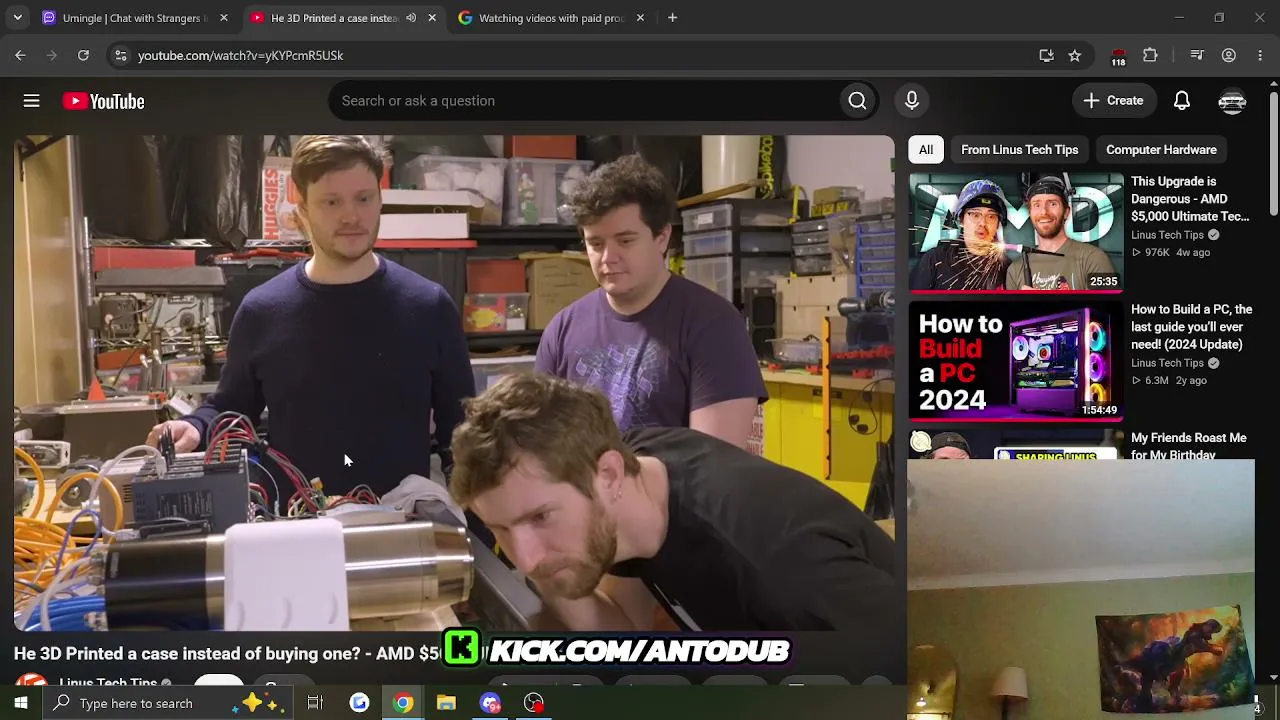
Task: Open the Chrome extensions puzzle menu
Action: (1150, 55)
